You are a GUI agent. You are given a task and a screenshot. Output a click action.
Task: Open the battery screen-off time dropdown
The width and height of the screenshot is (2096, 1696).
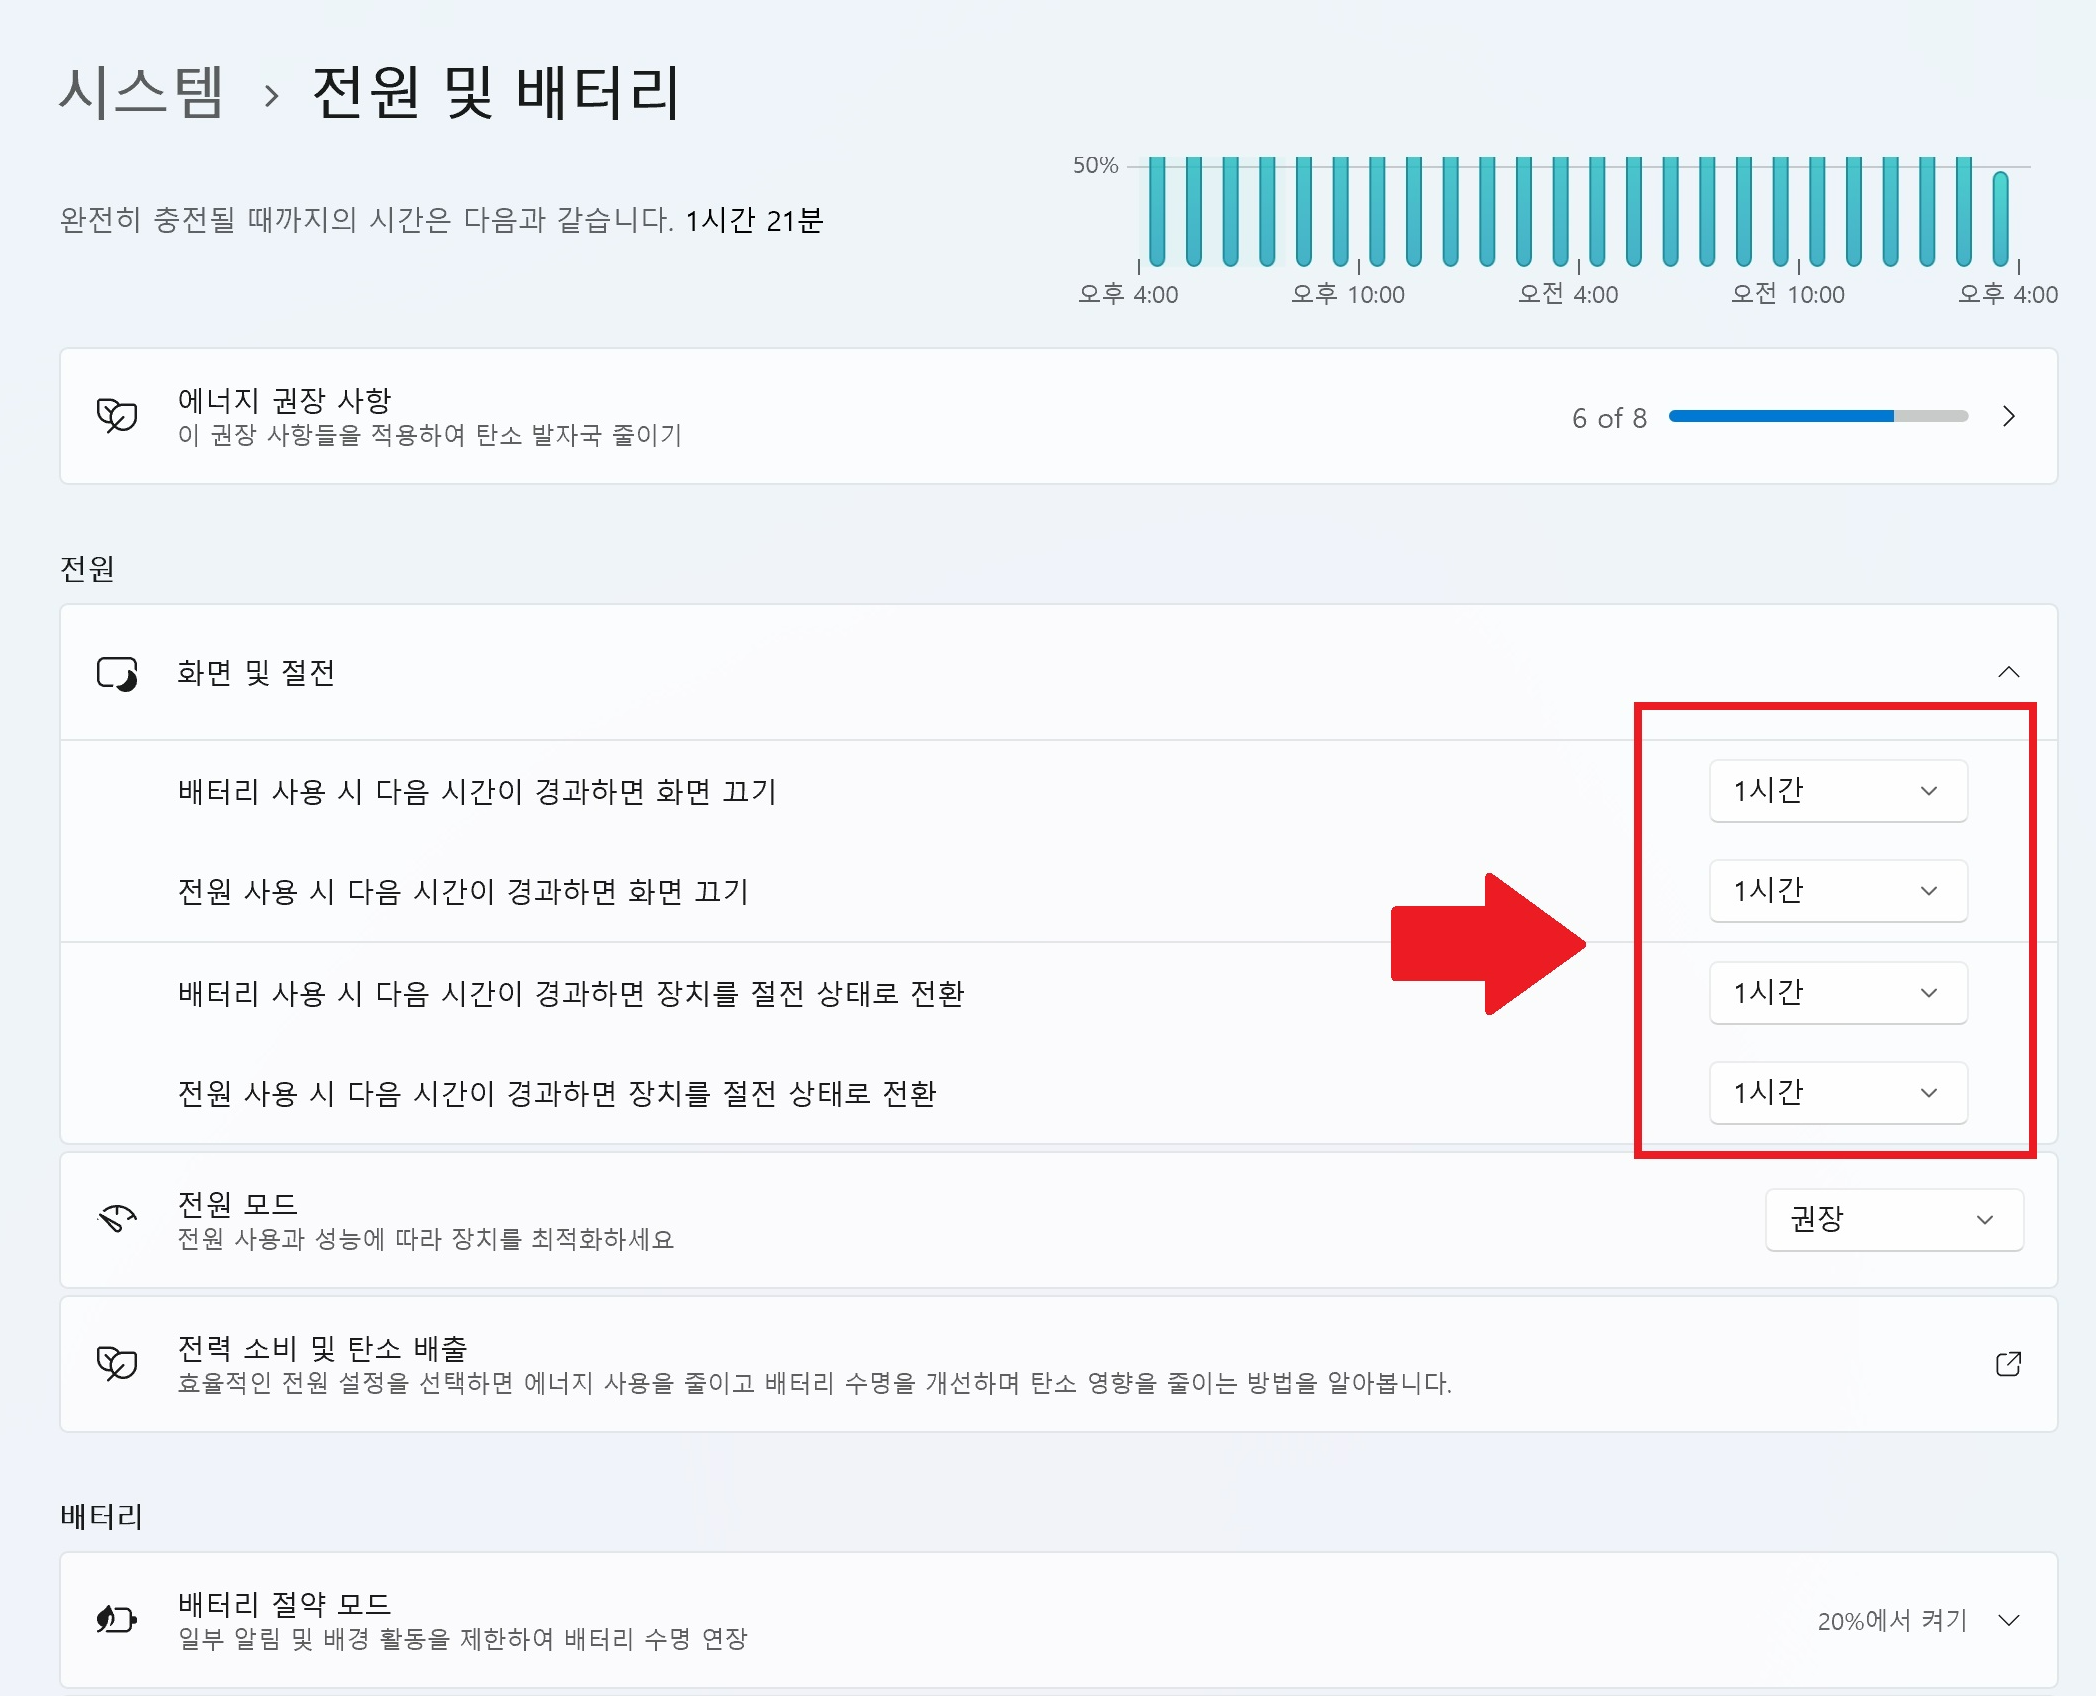coord(1838,791)
